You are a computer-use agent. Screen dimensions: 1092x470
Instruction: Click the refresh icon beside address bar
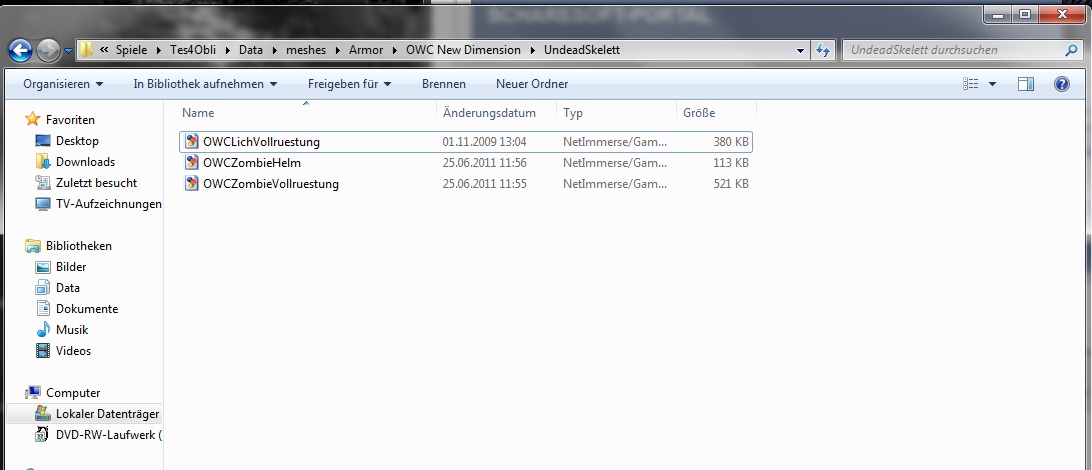[x=824, y=50]
